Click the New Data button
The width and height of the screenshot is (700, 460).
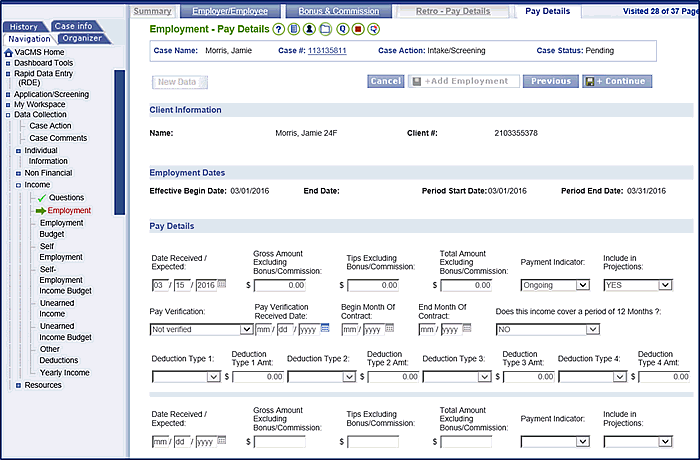point(179,82)
